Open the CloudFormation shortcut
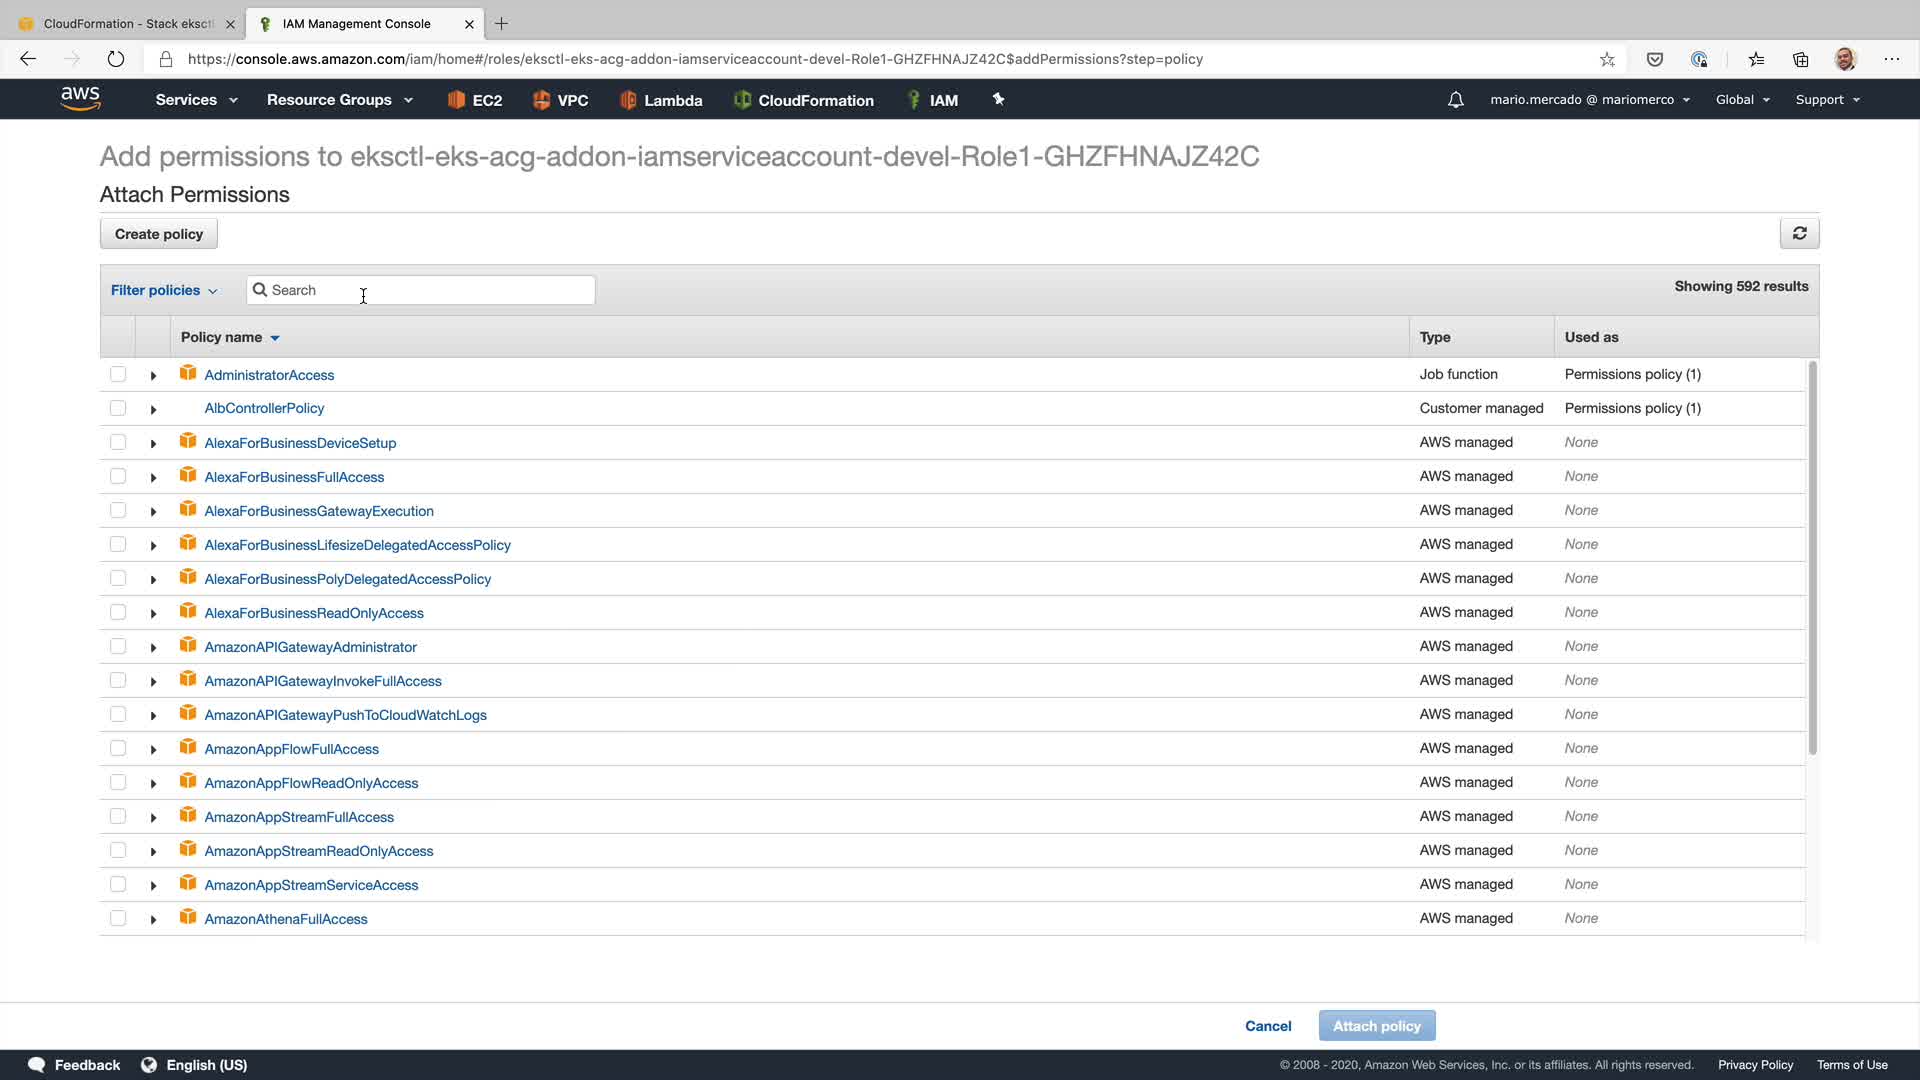The width and height of the screenshot is (1920, 1080). coord(803,100)
